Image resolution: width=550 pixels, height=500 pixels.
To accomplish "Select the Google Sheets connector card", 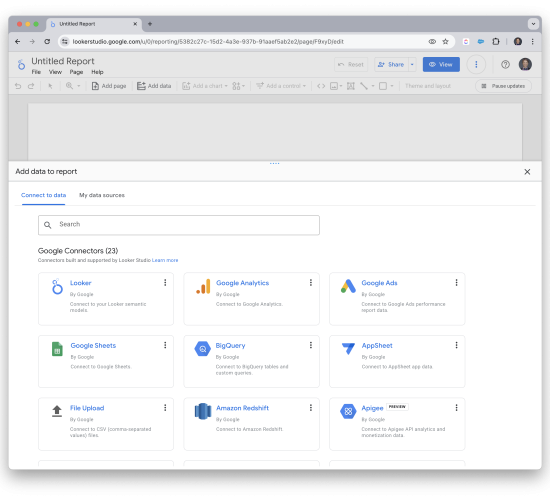I will tap(106, 361).
